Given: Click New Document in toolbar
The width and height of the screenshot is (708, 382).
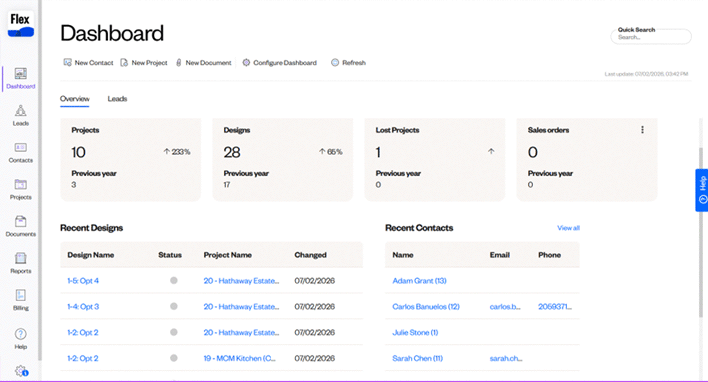Looking at the screenshot, I should (204, 63).
